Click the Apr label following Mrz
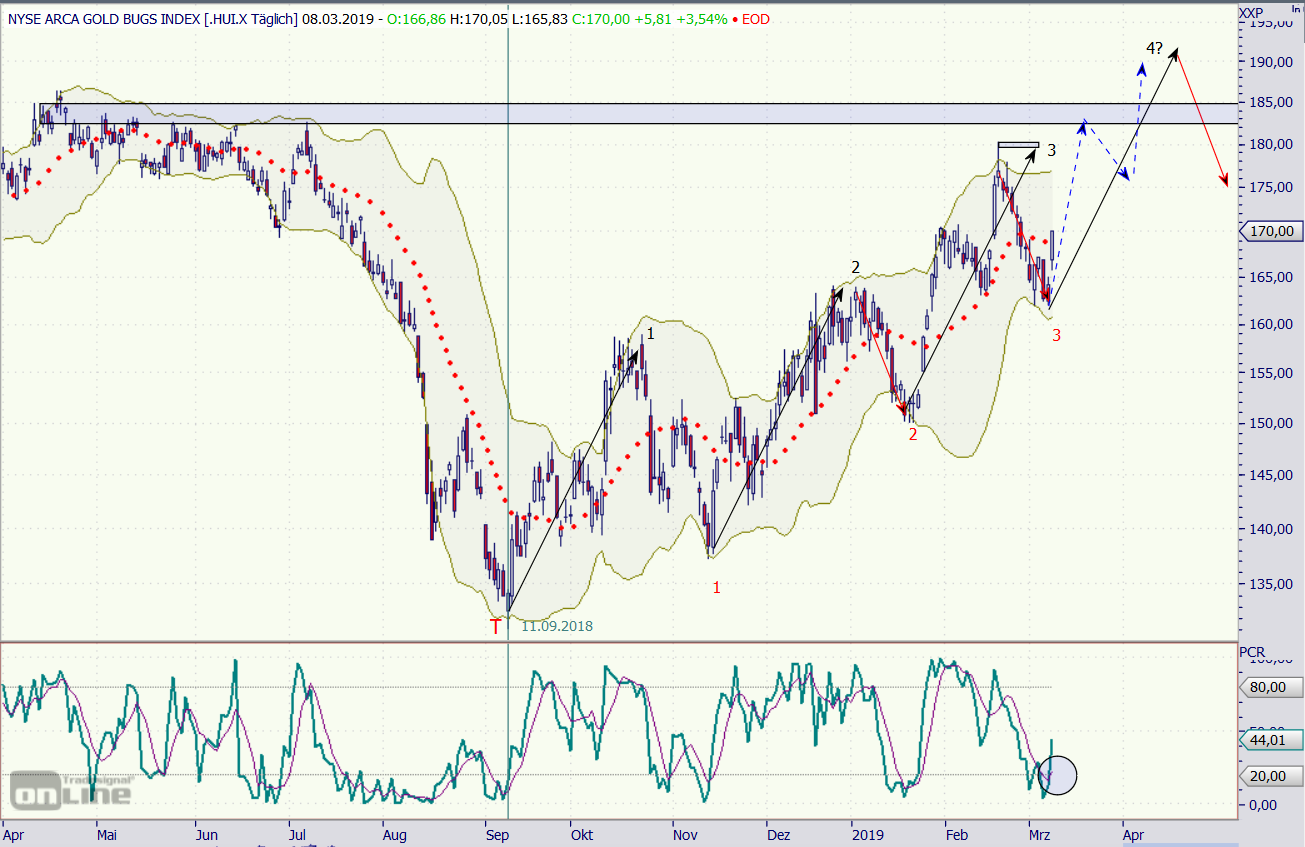1305x847 pixels. coord(1133,833)
